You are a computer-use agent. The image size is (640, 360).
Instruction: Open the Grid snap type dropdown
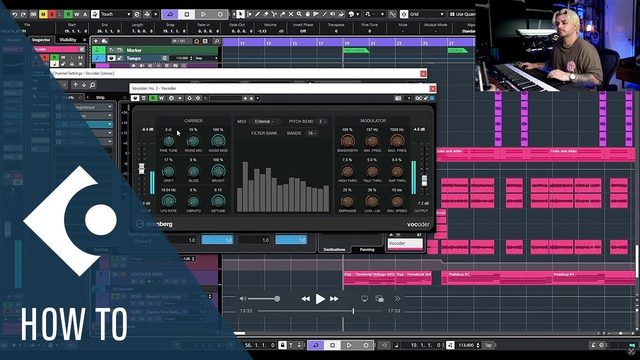pyautogui.click(x=427, y=14)
